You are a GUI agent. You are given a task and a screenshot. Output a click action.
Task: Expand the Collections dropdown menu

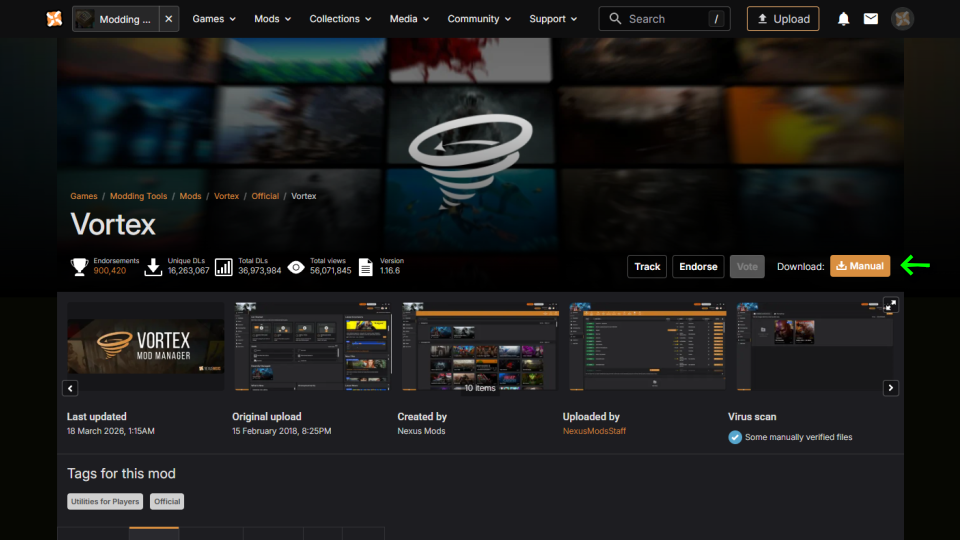coord(340,19)
